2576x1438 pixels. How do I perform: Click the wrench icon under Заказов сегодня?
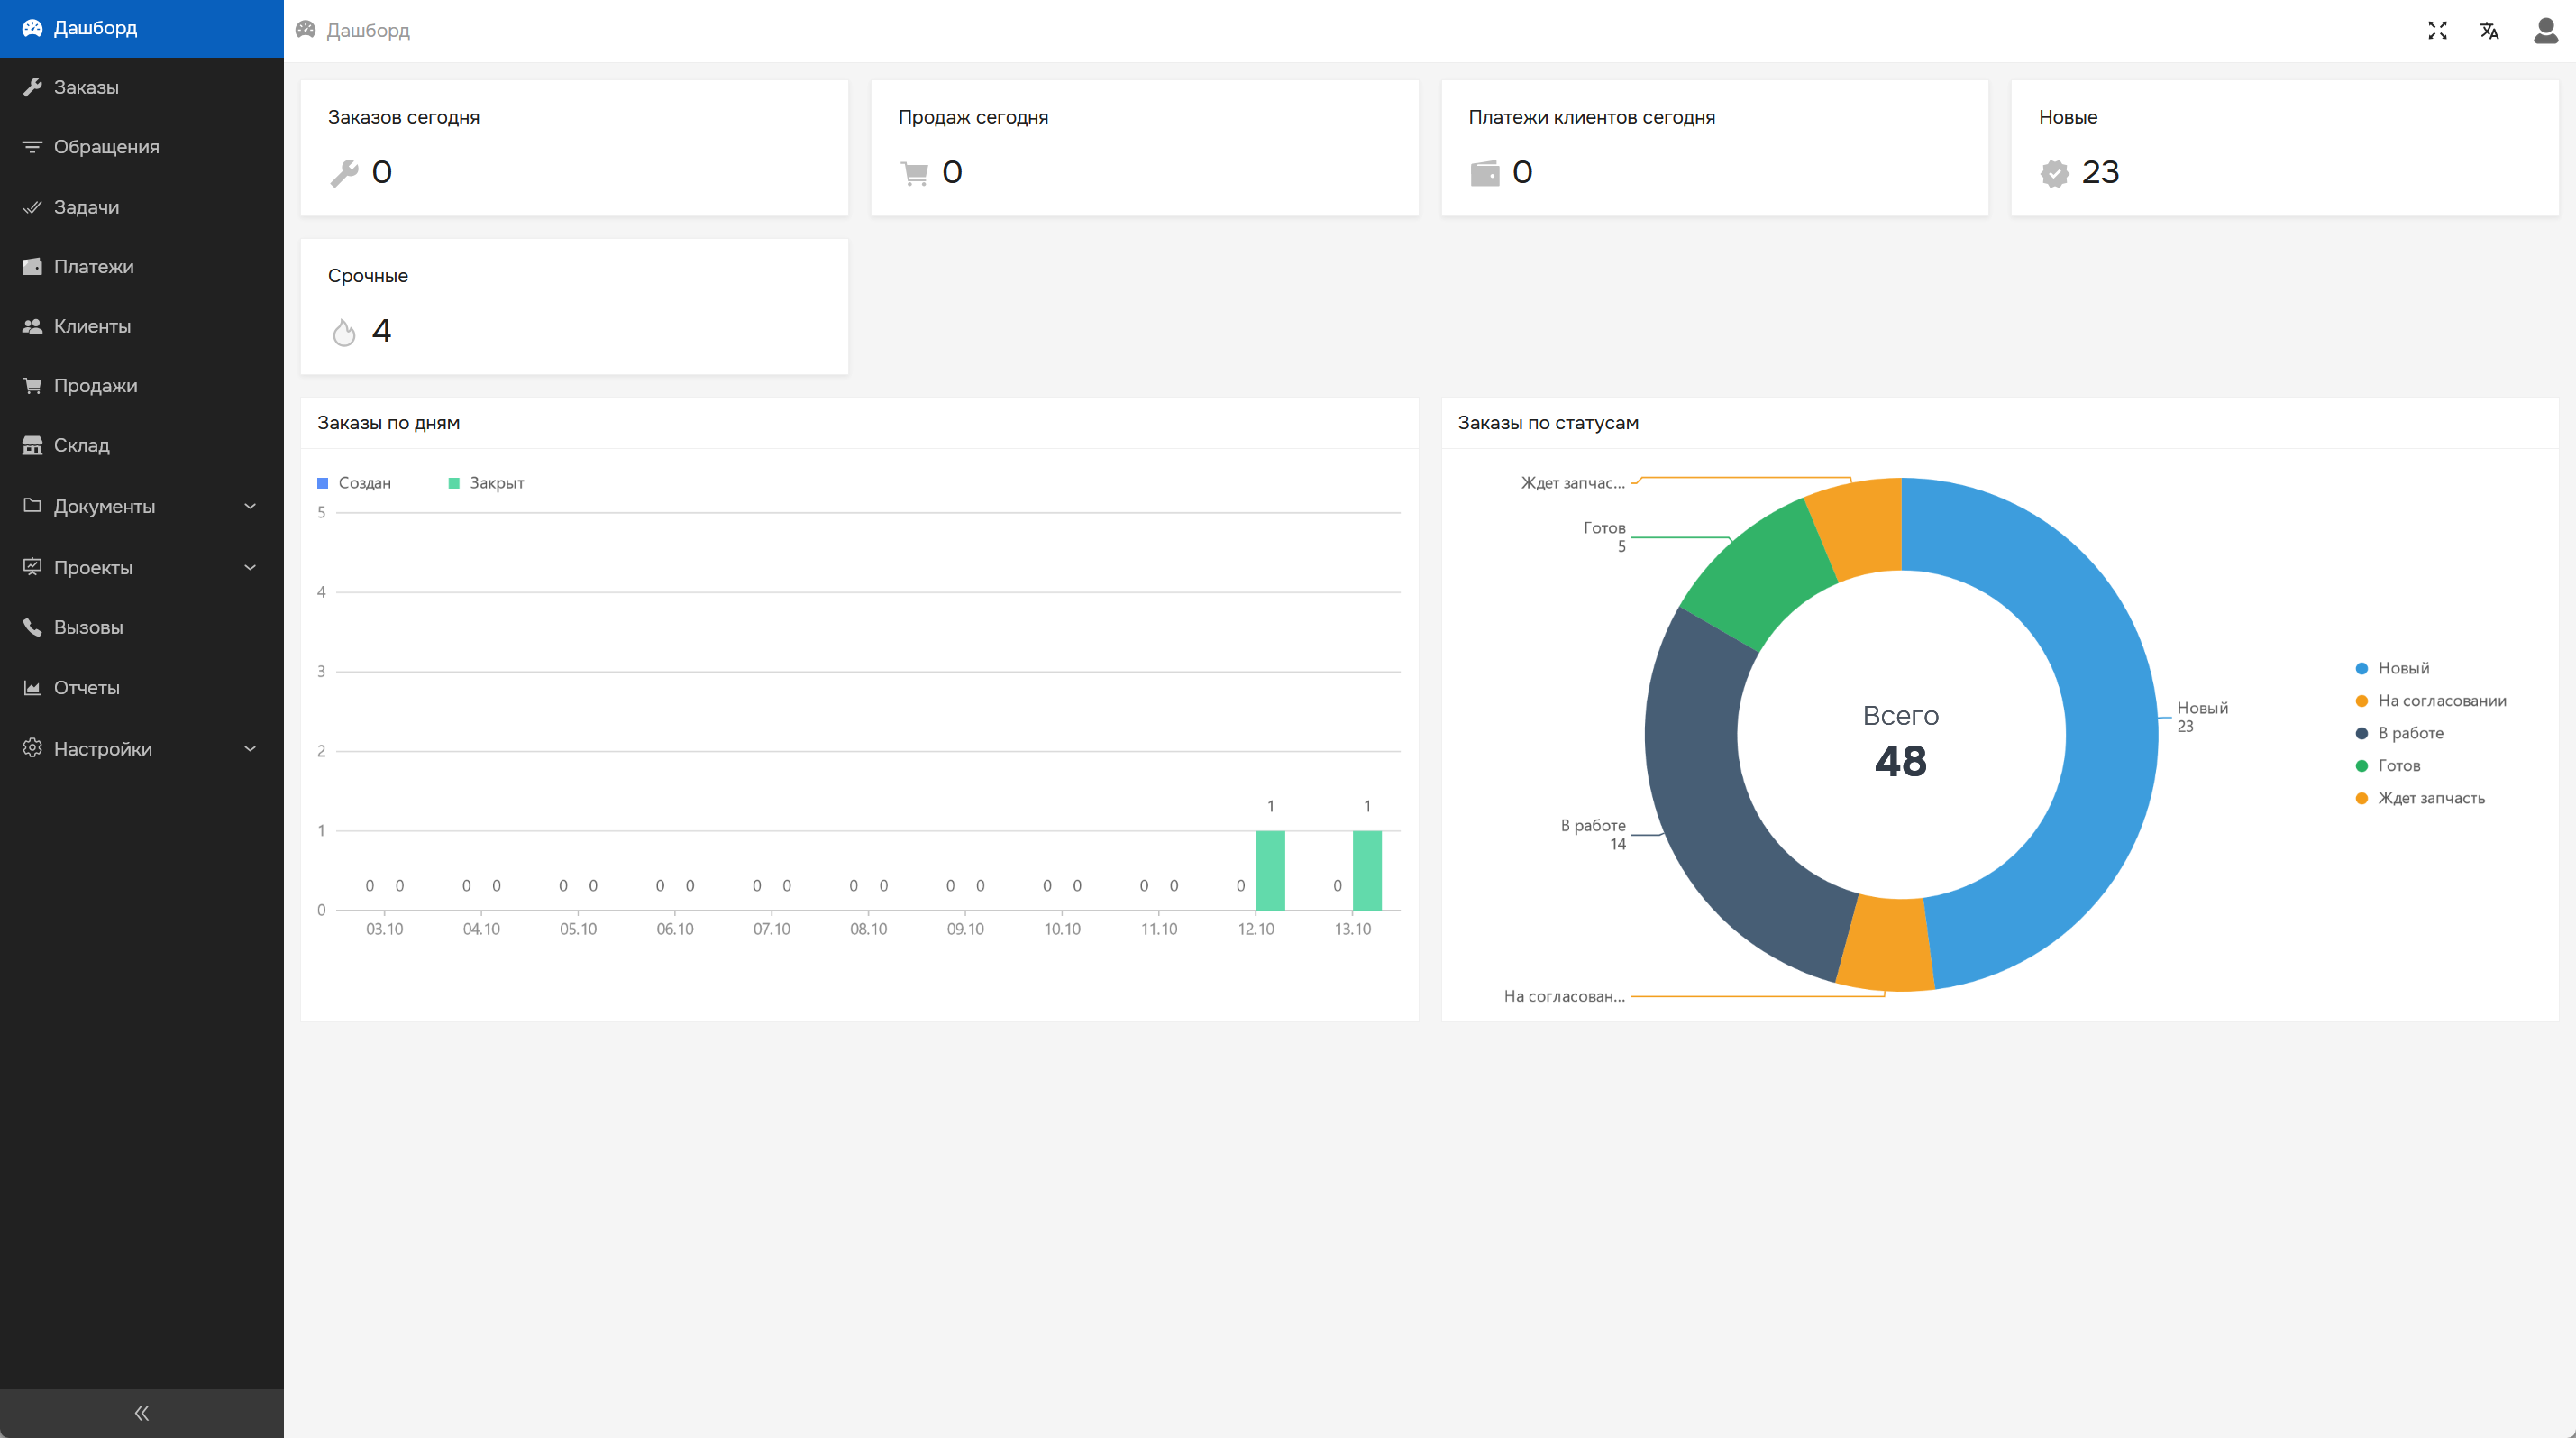(x=344, y=173)
